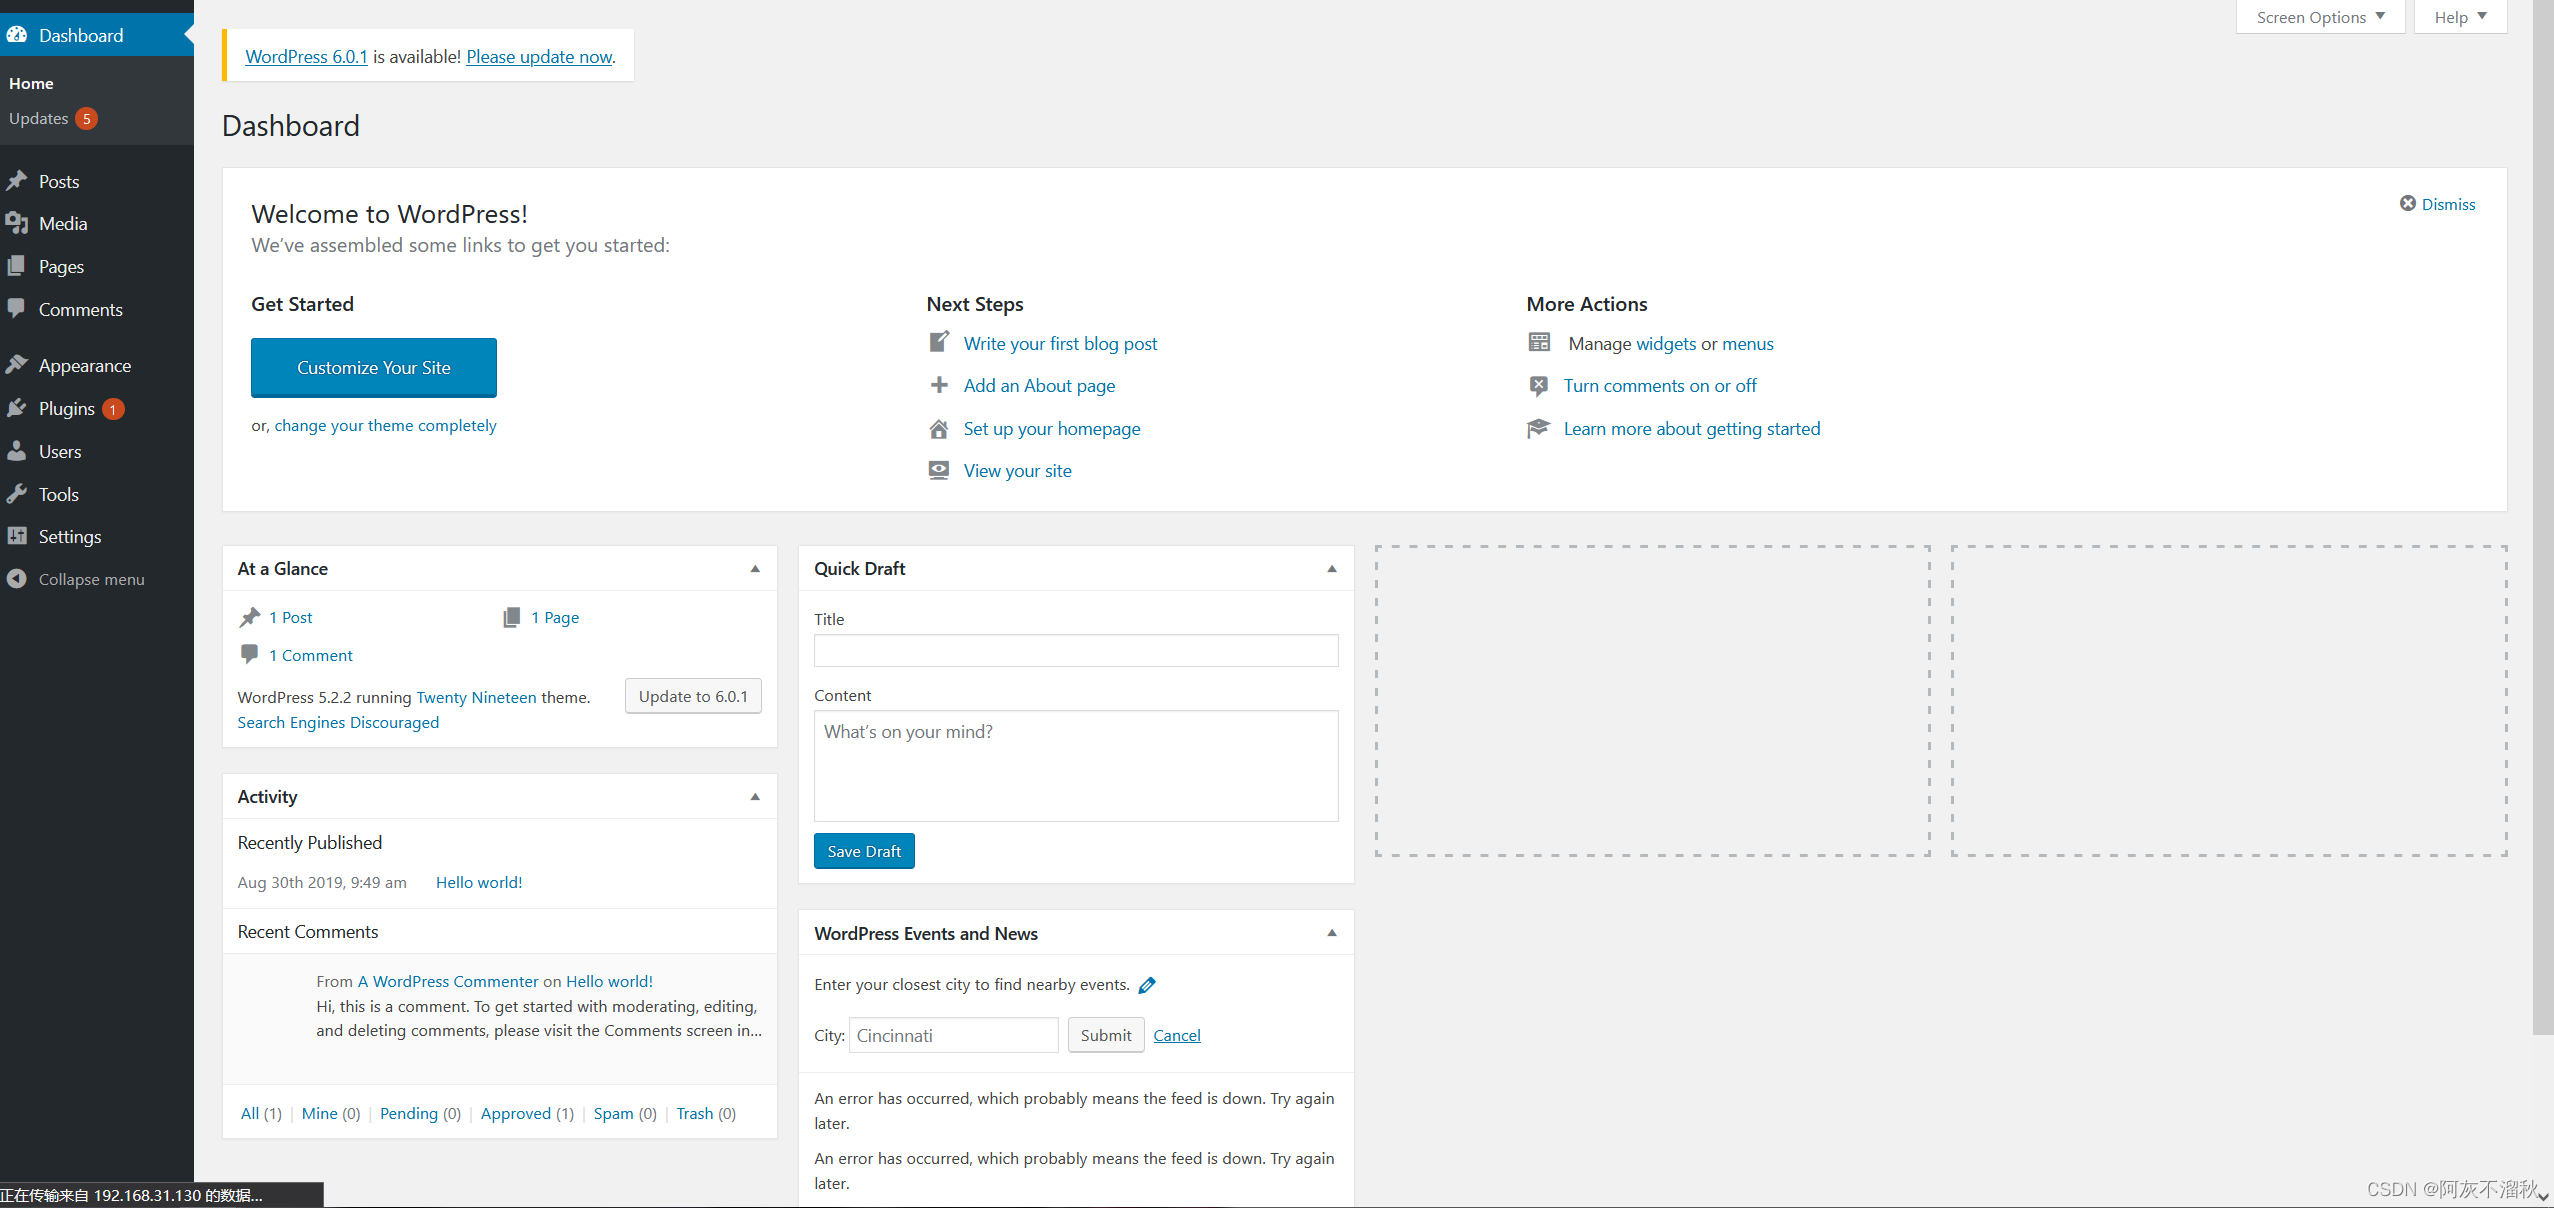2554x1208 pixels.
Task: Filter comments by Trash
Action: [x=695, y=1113]
